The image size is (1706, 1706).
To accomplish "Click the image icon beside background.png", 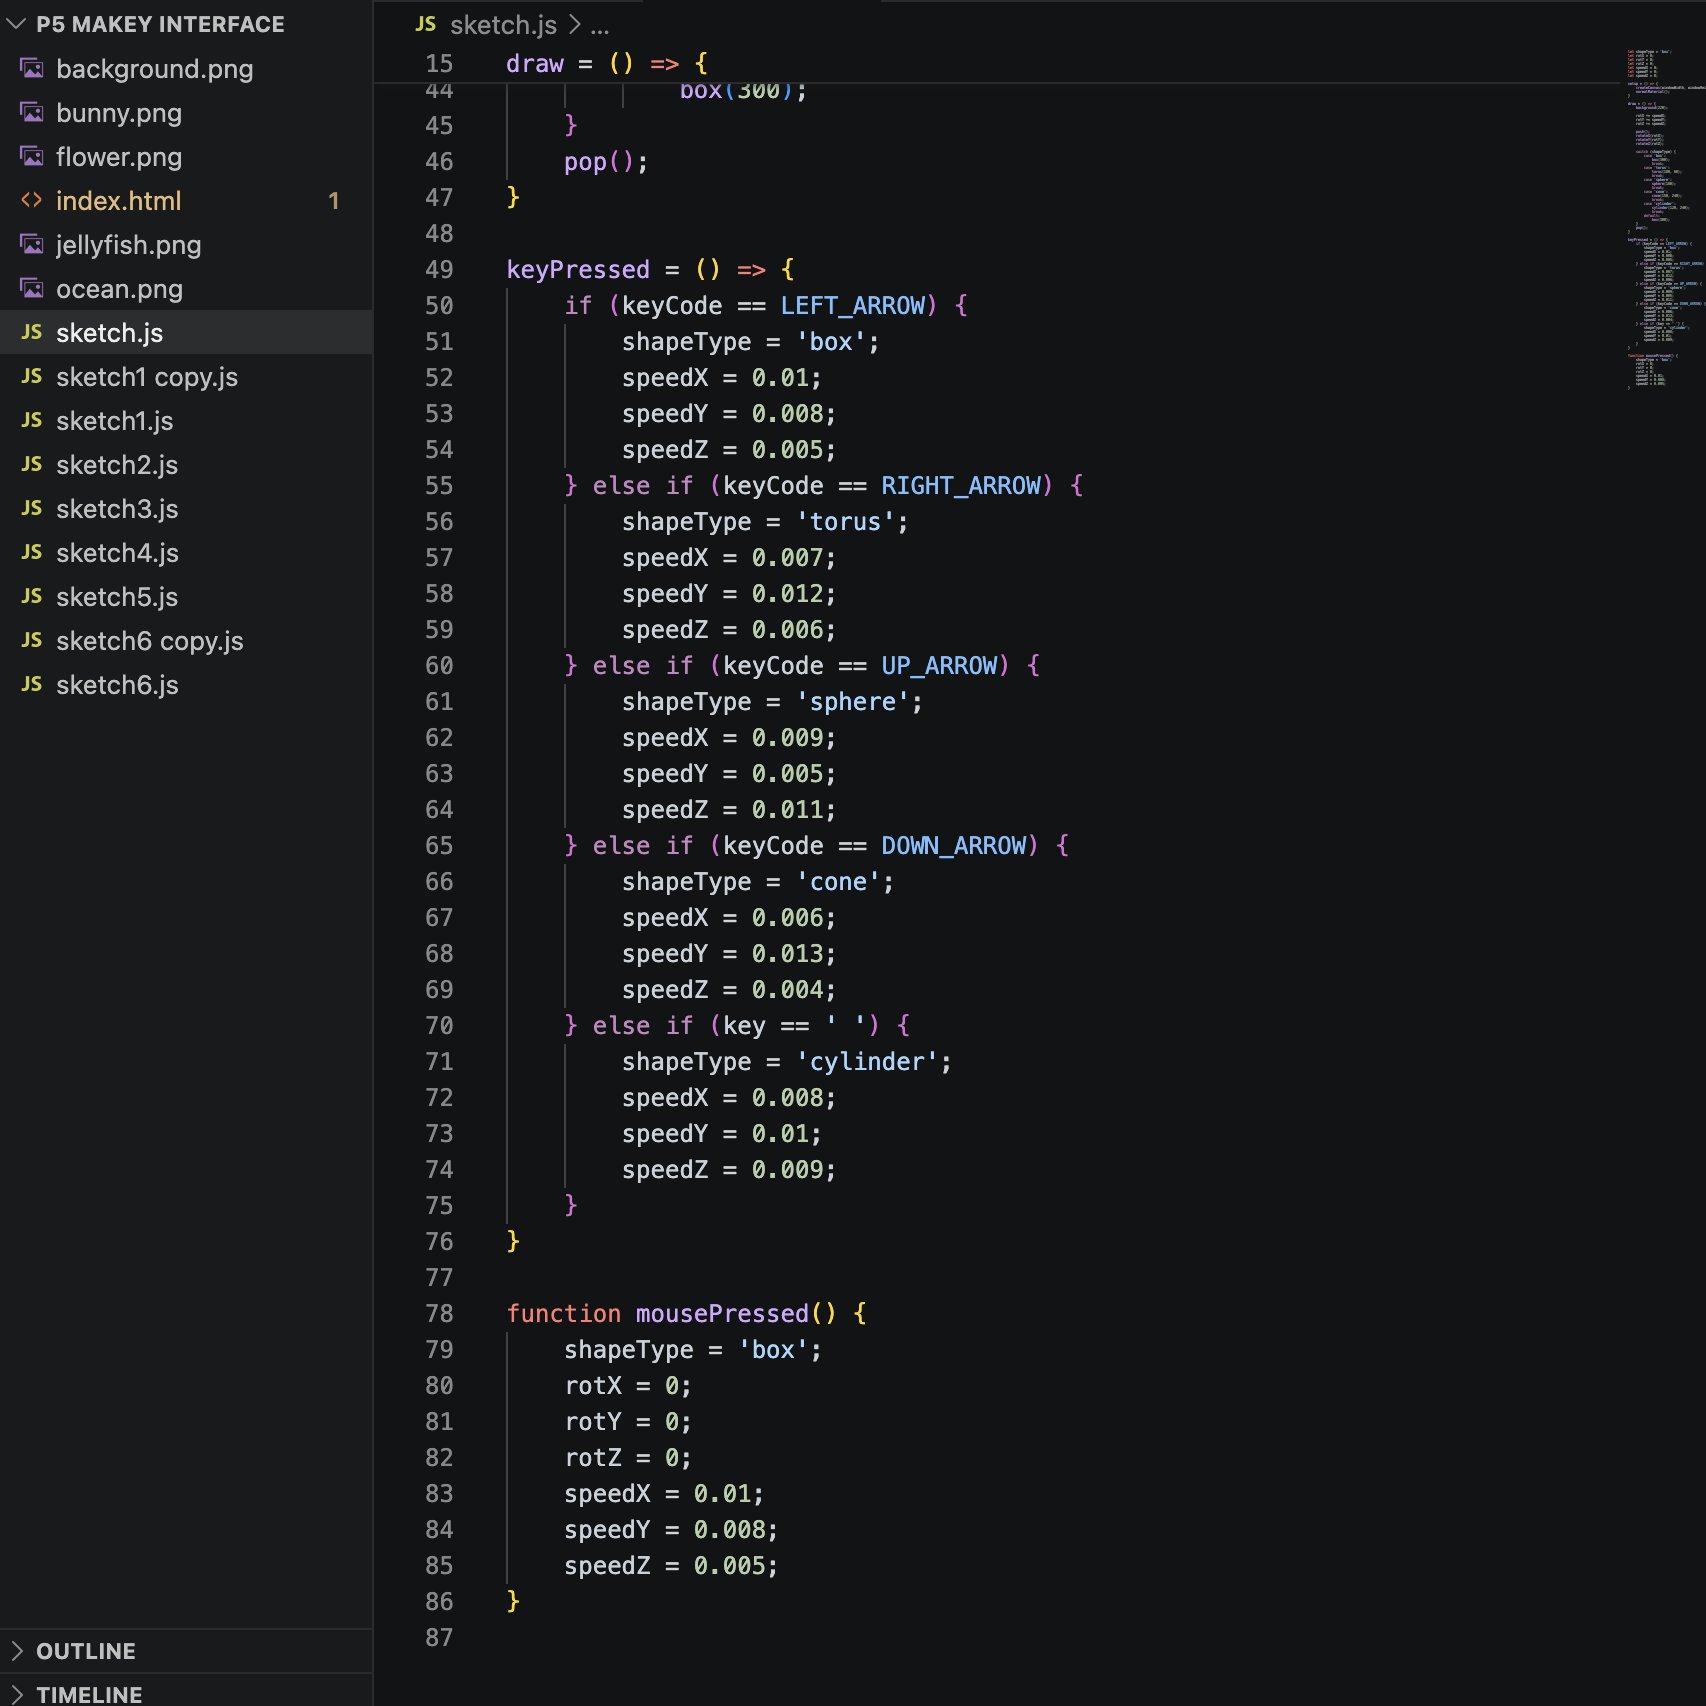I will (32, 69).
